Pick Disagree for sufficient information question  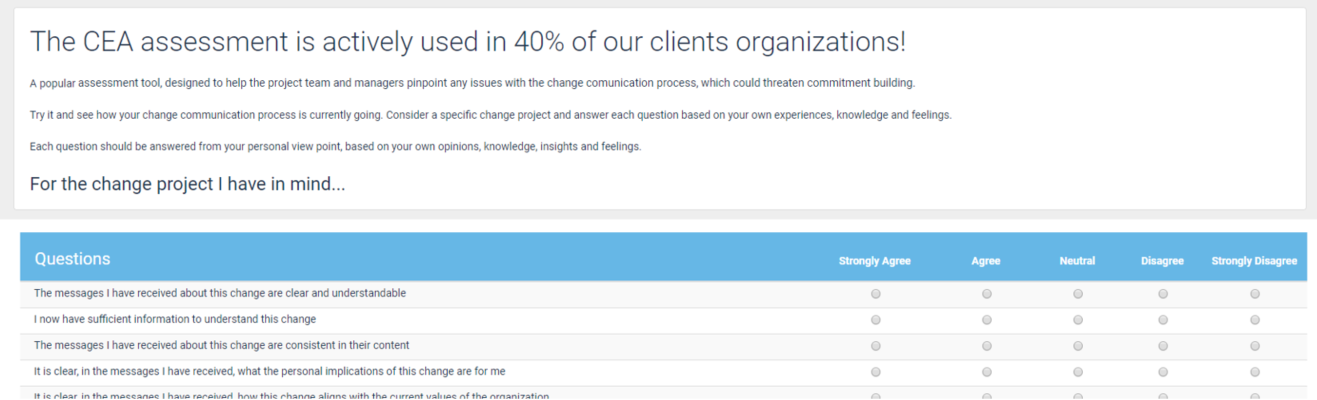click(x=1163, y=320)
